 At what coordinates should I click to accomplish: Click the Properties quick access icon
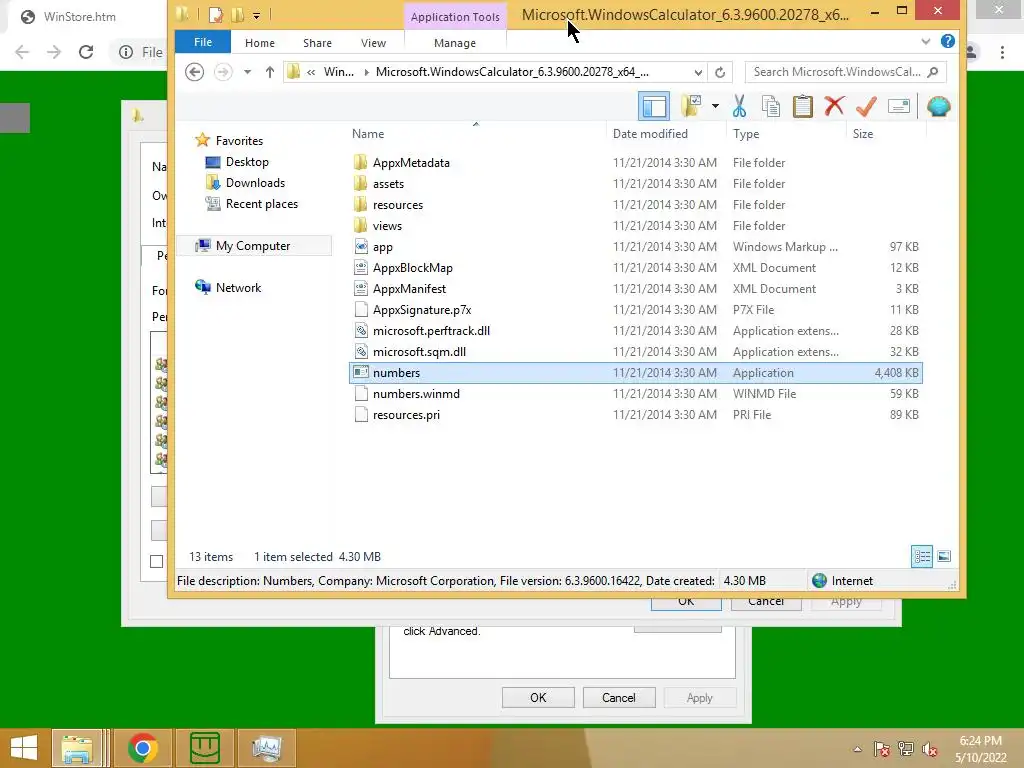point(216,14)
